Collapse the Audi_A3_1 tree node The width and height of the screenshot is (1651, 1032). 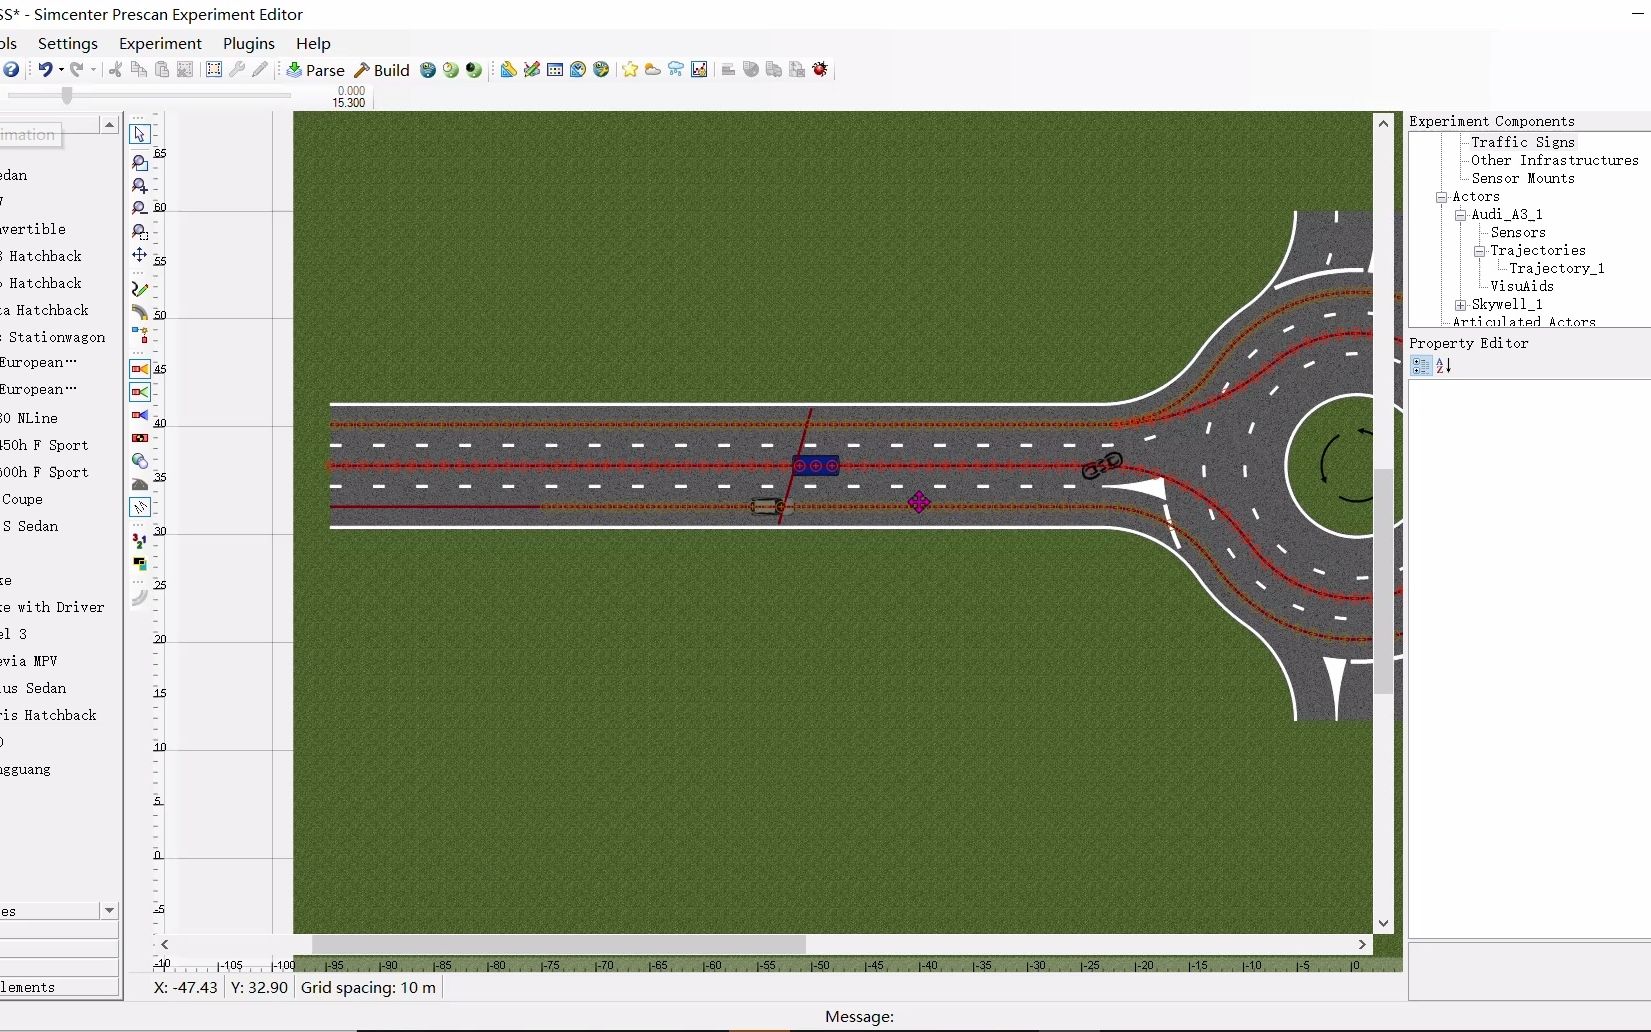point(1461,215)
